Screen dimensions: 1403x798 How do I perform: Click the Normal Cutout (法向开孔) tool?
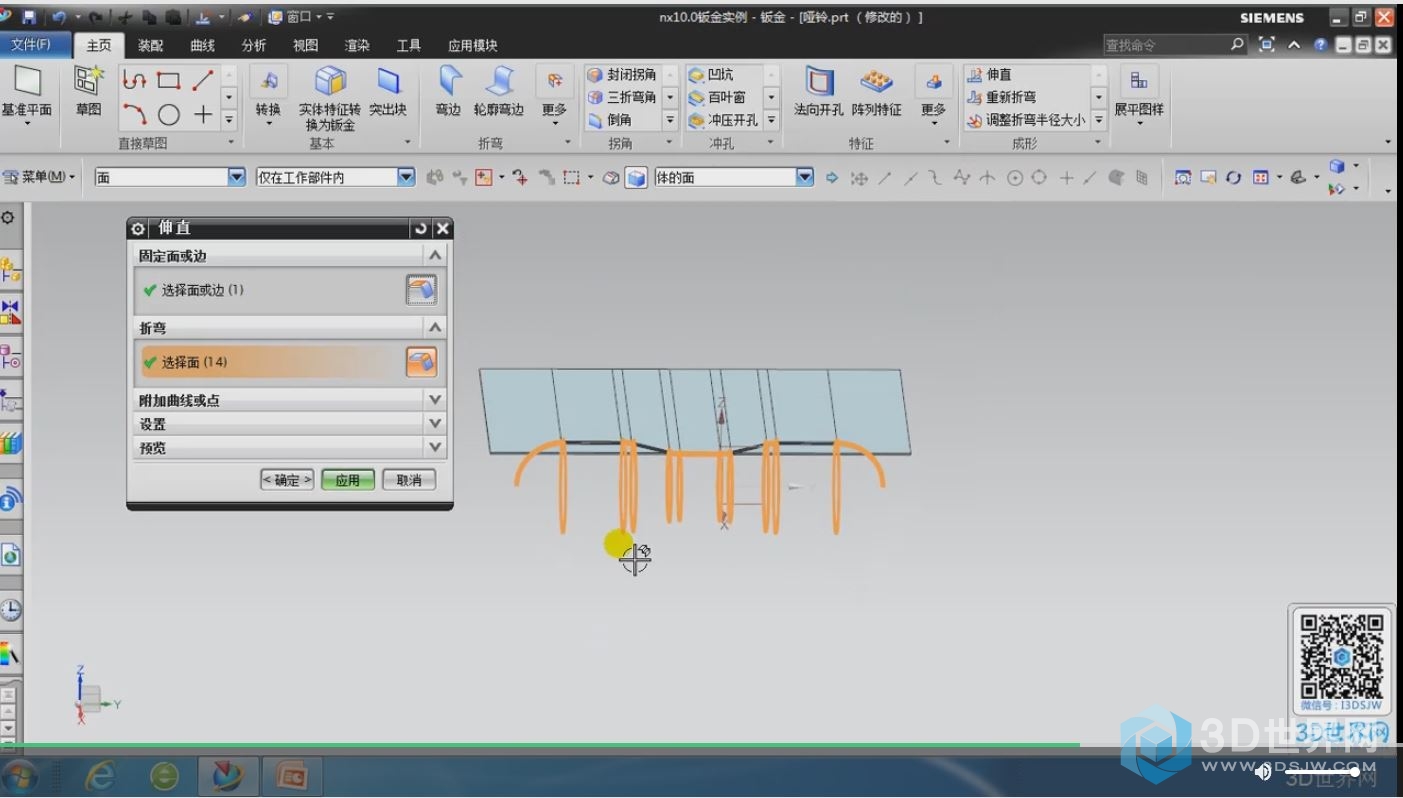pos(819,92)
